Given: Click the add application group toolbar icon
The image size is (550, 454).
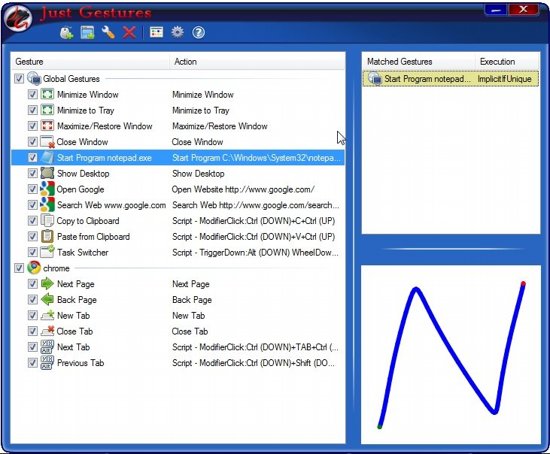Looking at the screenshot, I should (87, 33).
